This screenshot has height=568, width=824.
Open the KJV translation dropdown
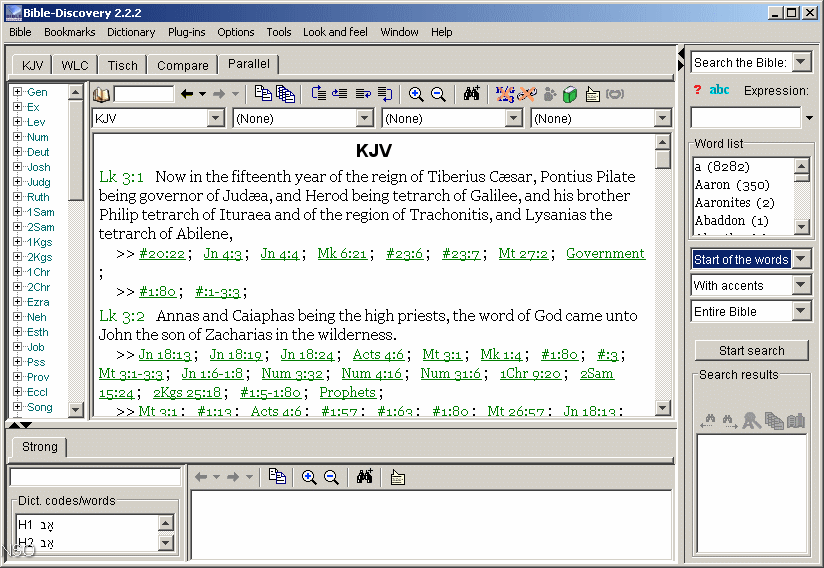(215, 118)
